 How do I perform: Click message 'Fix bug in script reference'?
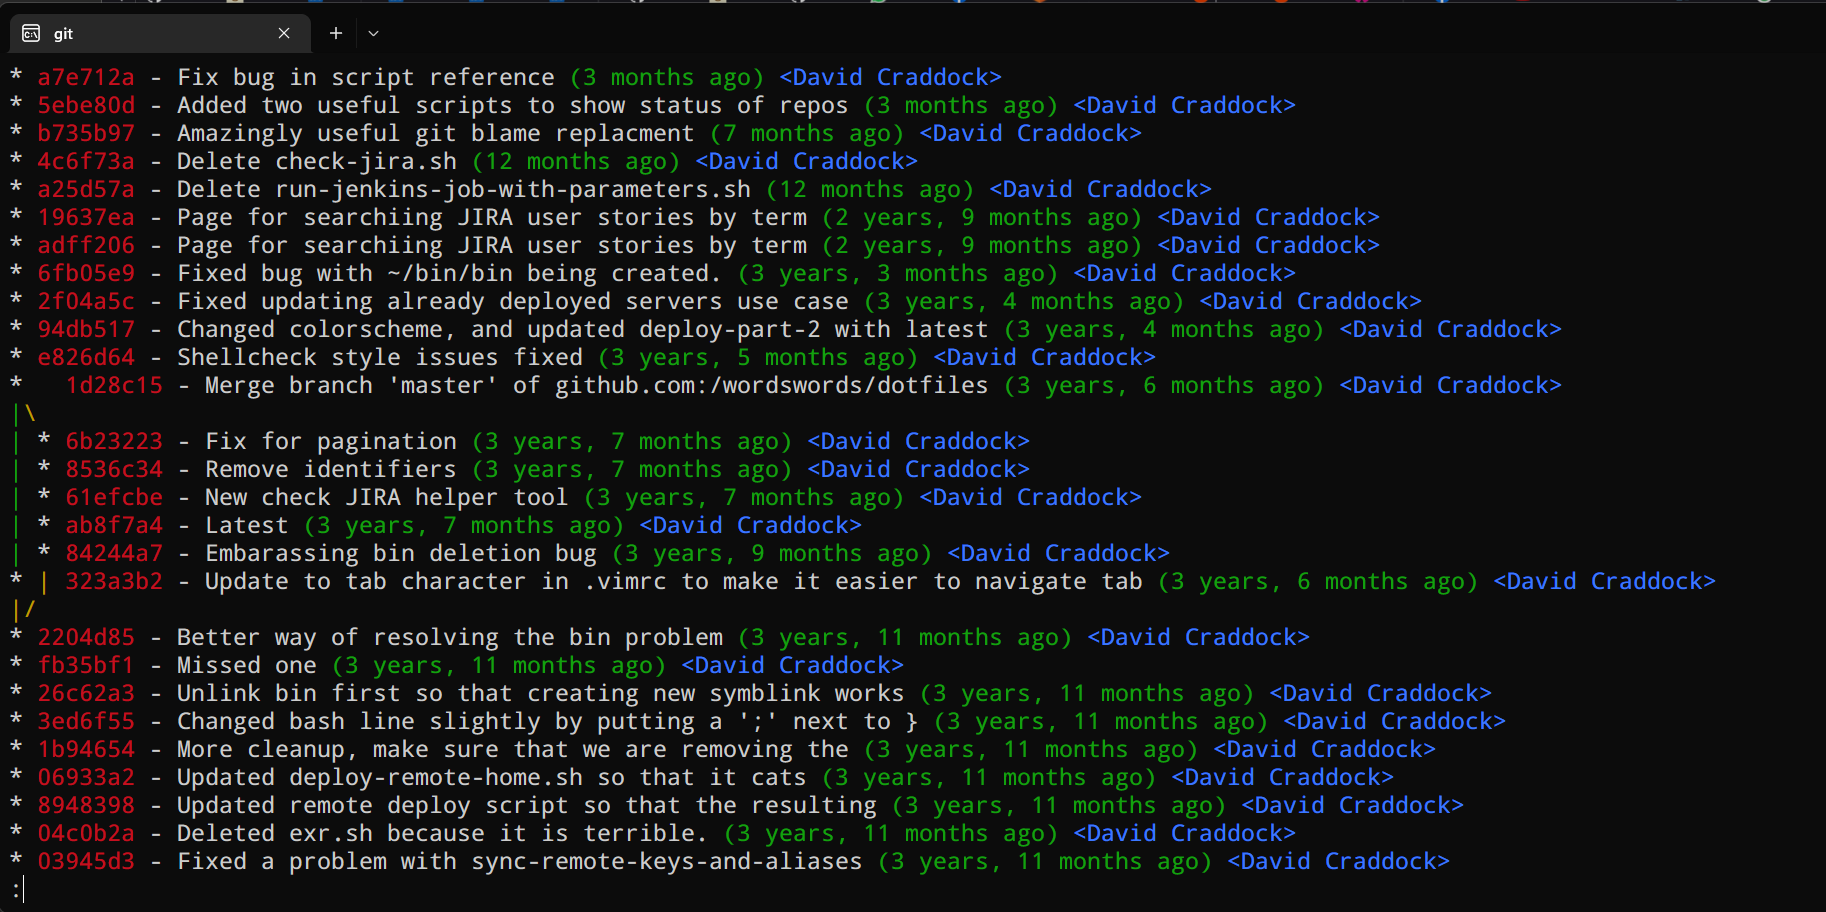pyautogui.click(x=366, y=77)
